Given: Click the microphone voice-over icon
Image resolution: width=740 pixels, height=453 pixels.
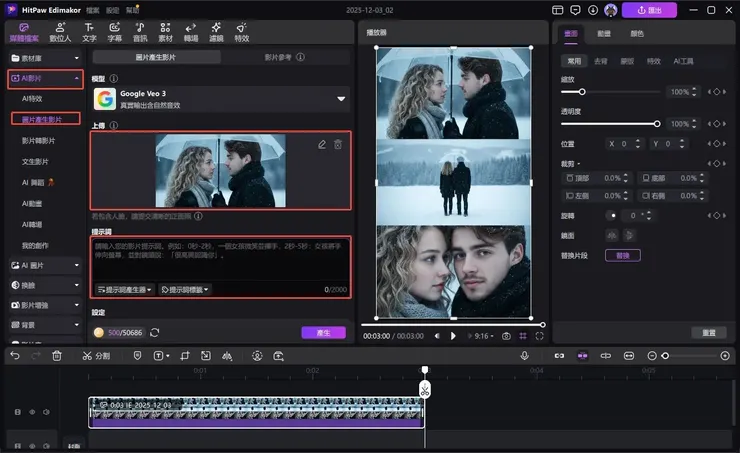Looking at the screenshot, I should pyautogui.click(x=524, y=356).
